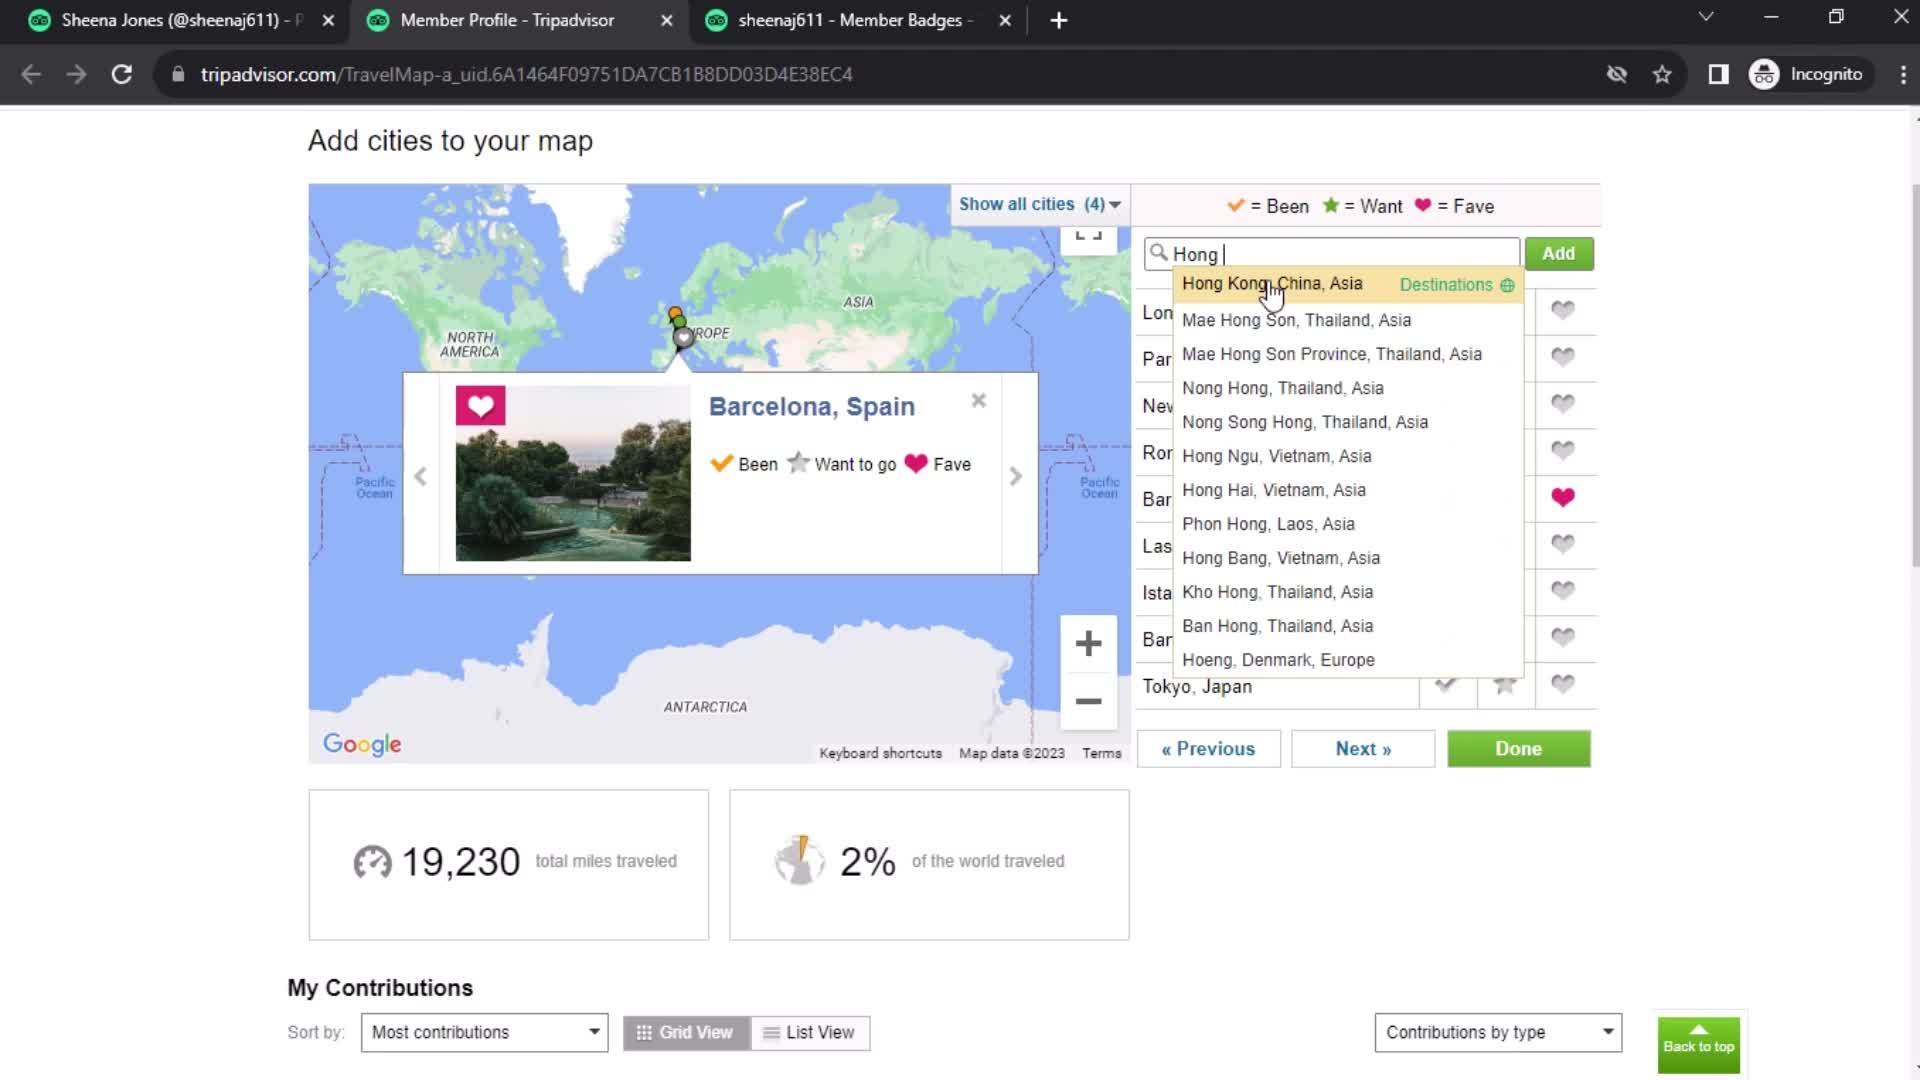
Task: Click the Back to top button
Action: tap(1698, 1045)
